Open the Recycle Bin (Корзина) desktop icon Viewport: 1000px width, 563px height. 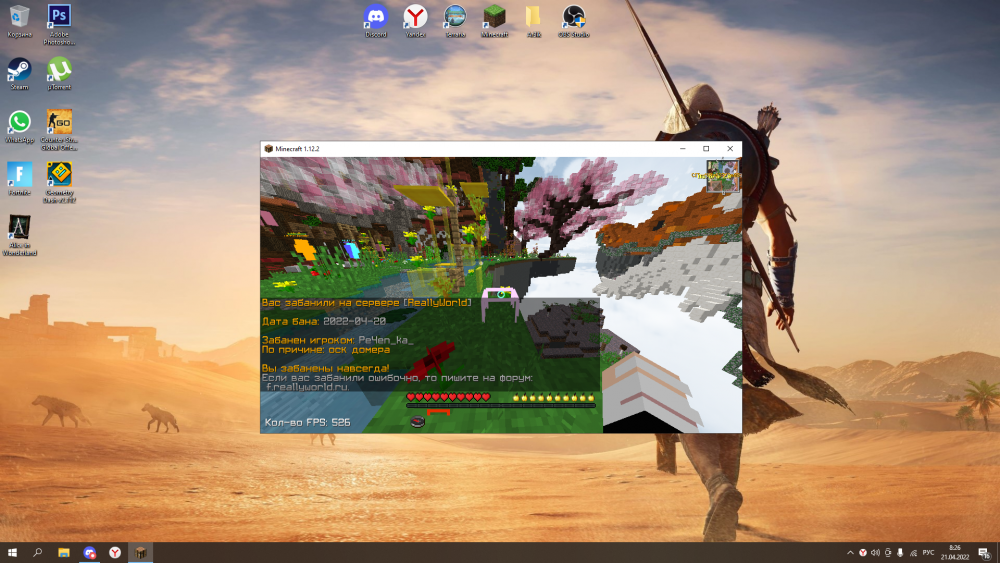point(19,22)
